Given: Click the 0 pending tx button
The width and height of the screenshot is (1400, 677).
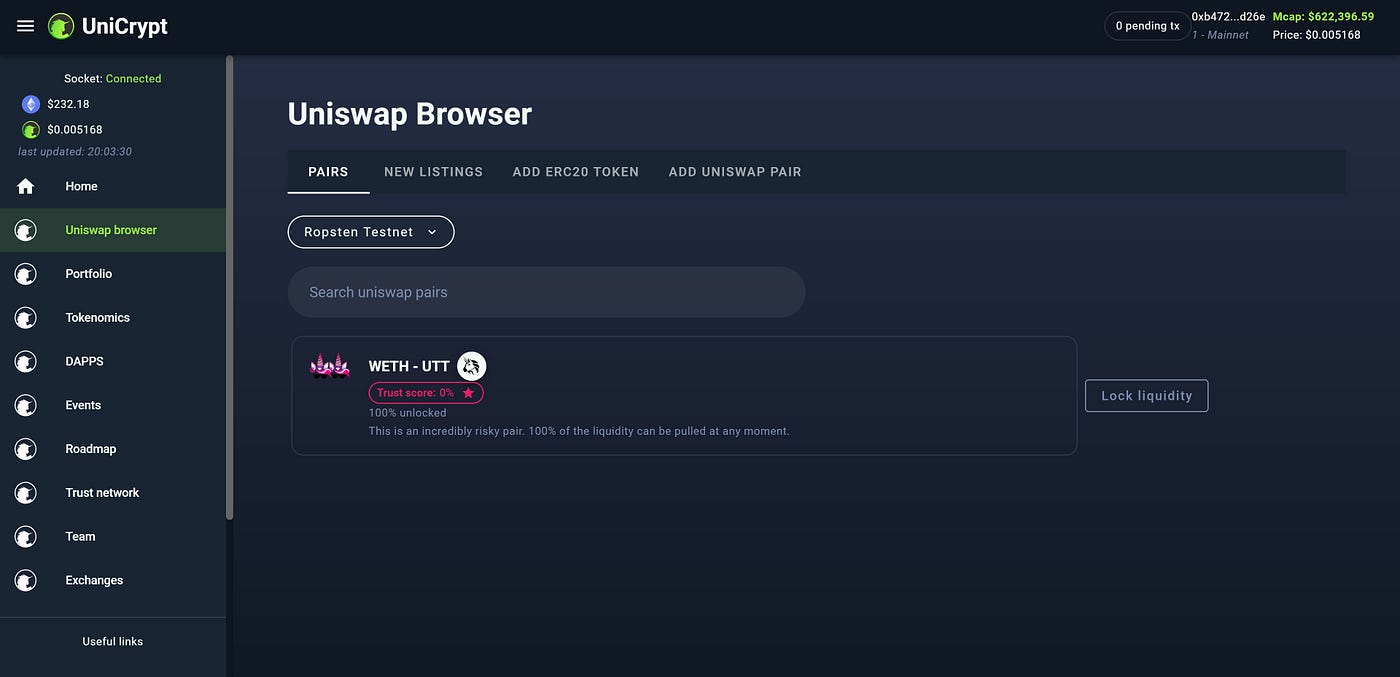Looking at the screenshot, I should point(1147,26).
